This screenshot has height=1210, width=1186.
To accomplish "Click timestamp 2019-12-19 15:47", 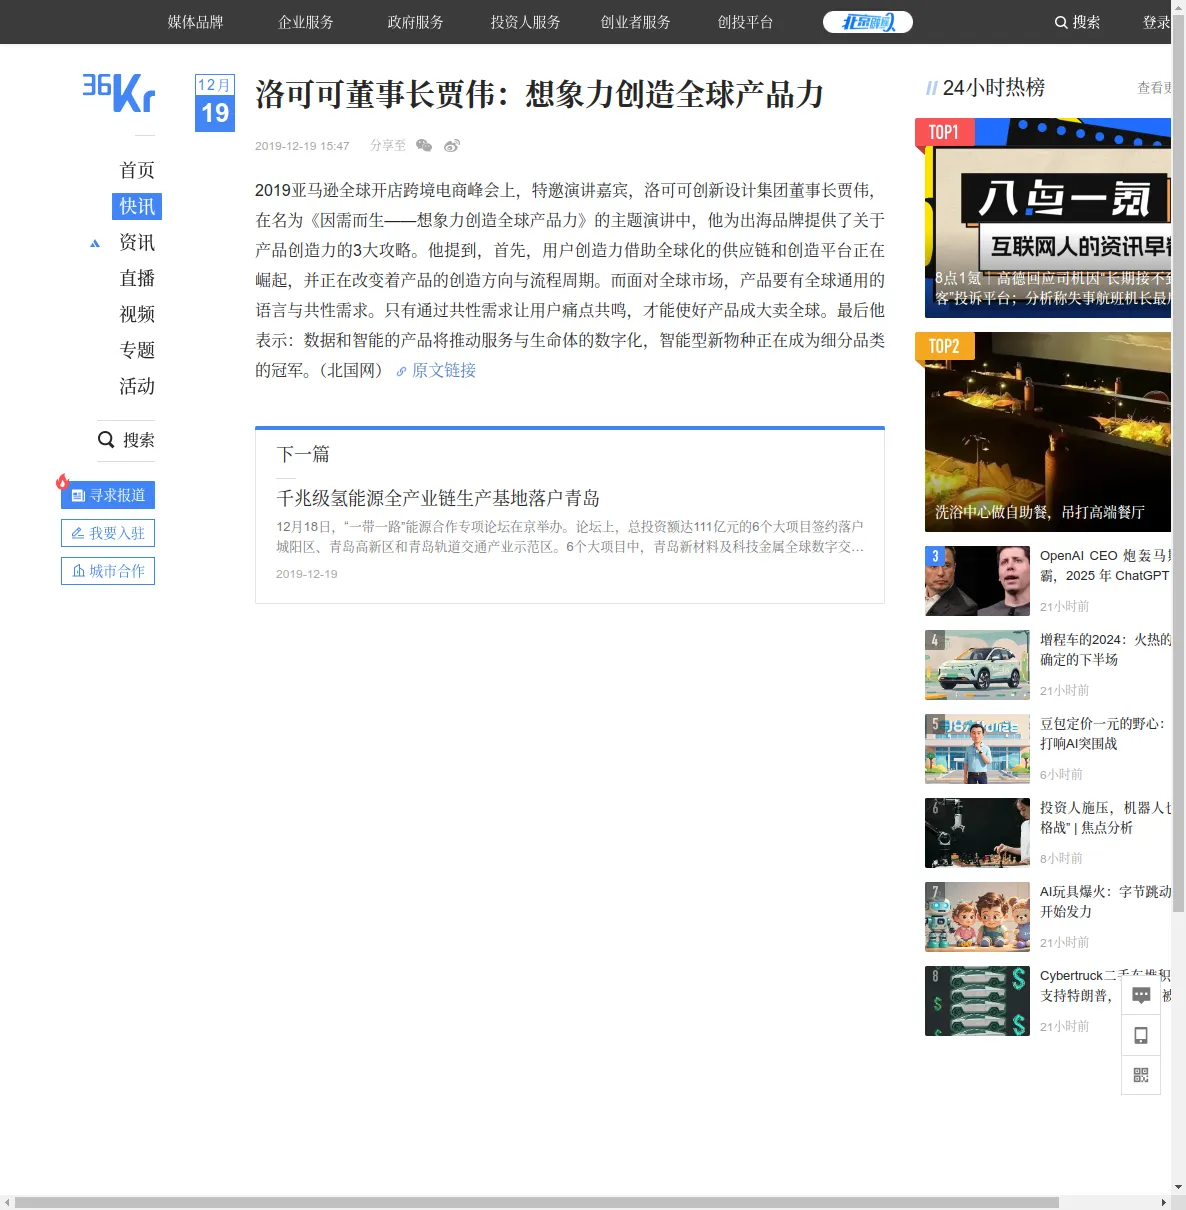I will [x=302, y=146].
